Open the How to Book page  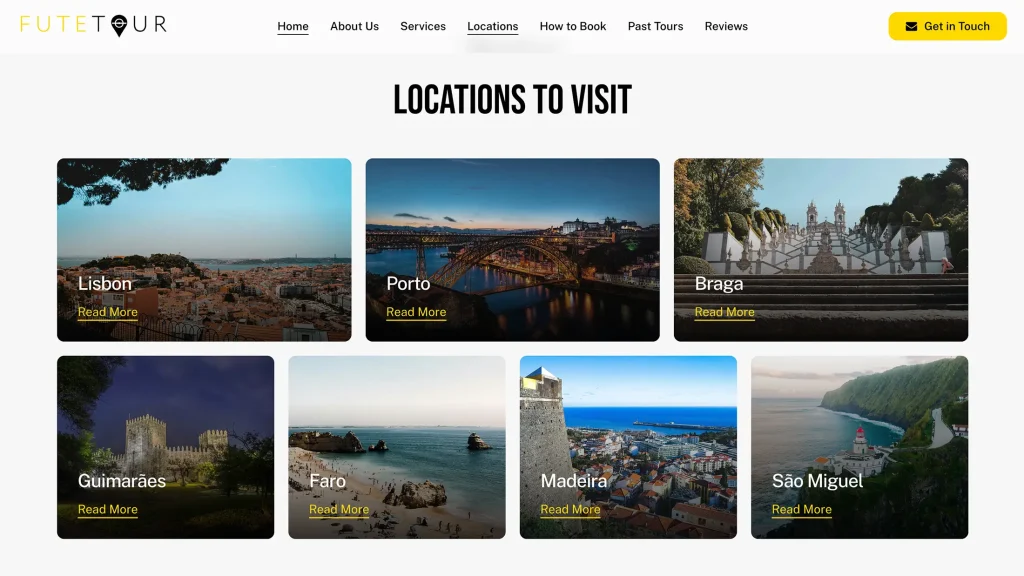[x=572, y=26]
